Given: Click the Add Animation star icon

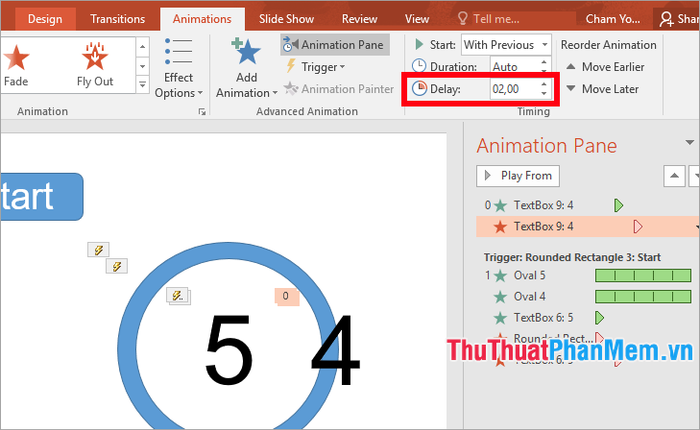Looking at the screenshot, I should coord(246,52).
